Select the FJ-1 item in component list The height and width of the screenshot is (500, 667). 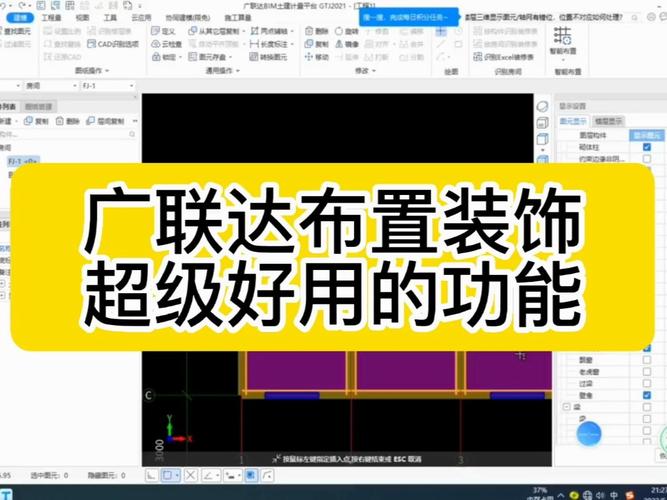click(23, 161)
